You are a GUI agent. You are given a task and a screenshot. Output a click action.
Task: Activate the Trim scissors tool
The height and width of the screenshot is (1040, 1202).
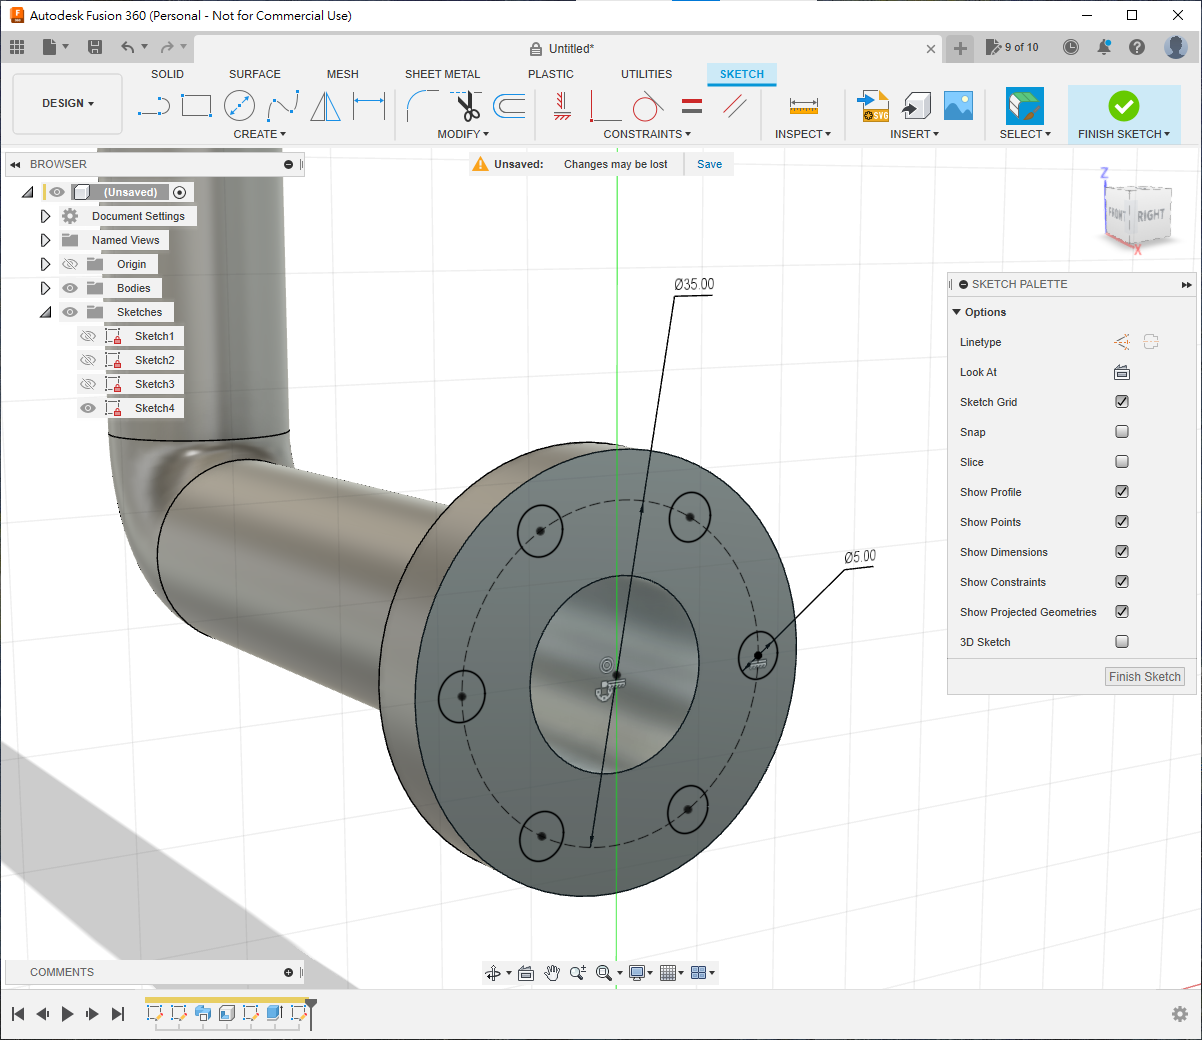tap(467, 106)
